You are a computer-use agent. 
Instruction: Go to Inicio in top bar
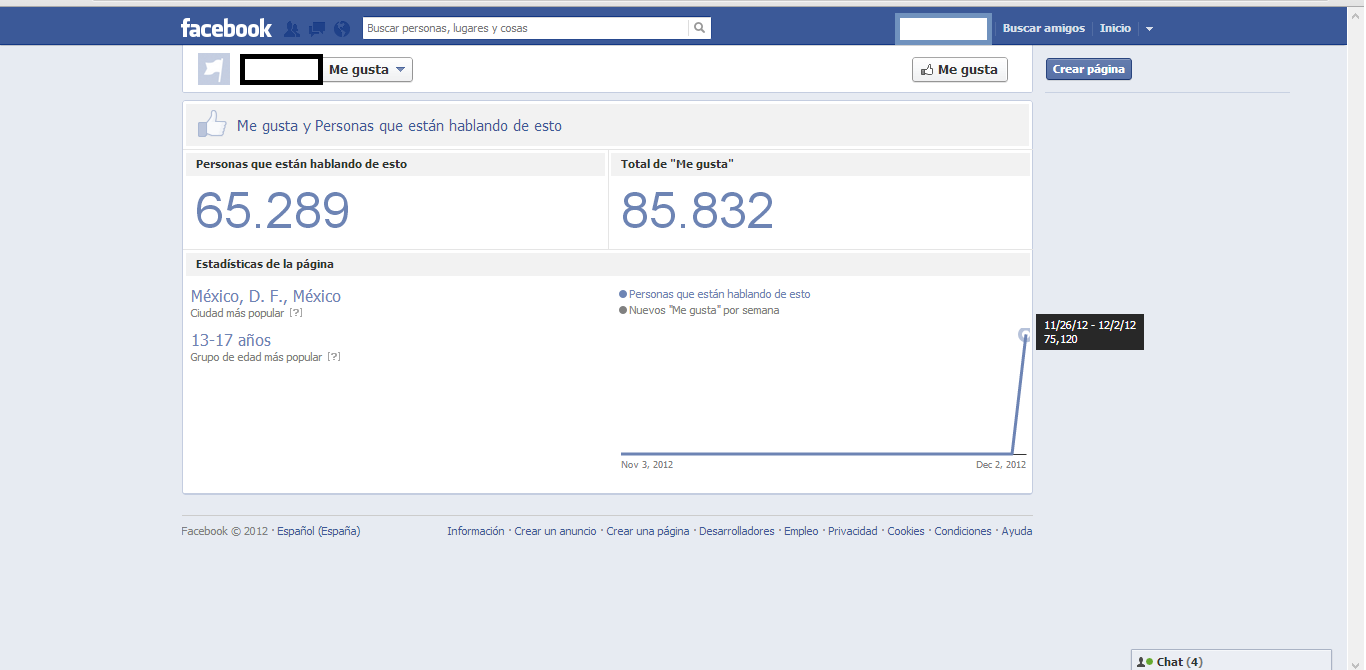tap(1115, 28)
